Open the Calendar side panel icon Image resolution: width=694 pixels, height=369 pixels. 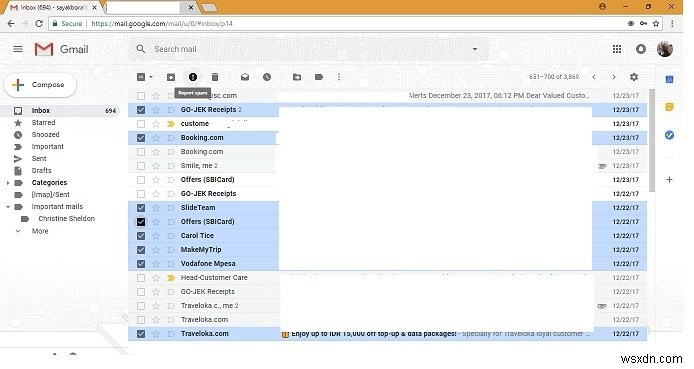coord(670,80)
